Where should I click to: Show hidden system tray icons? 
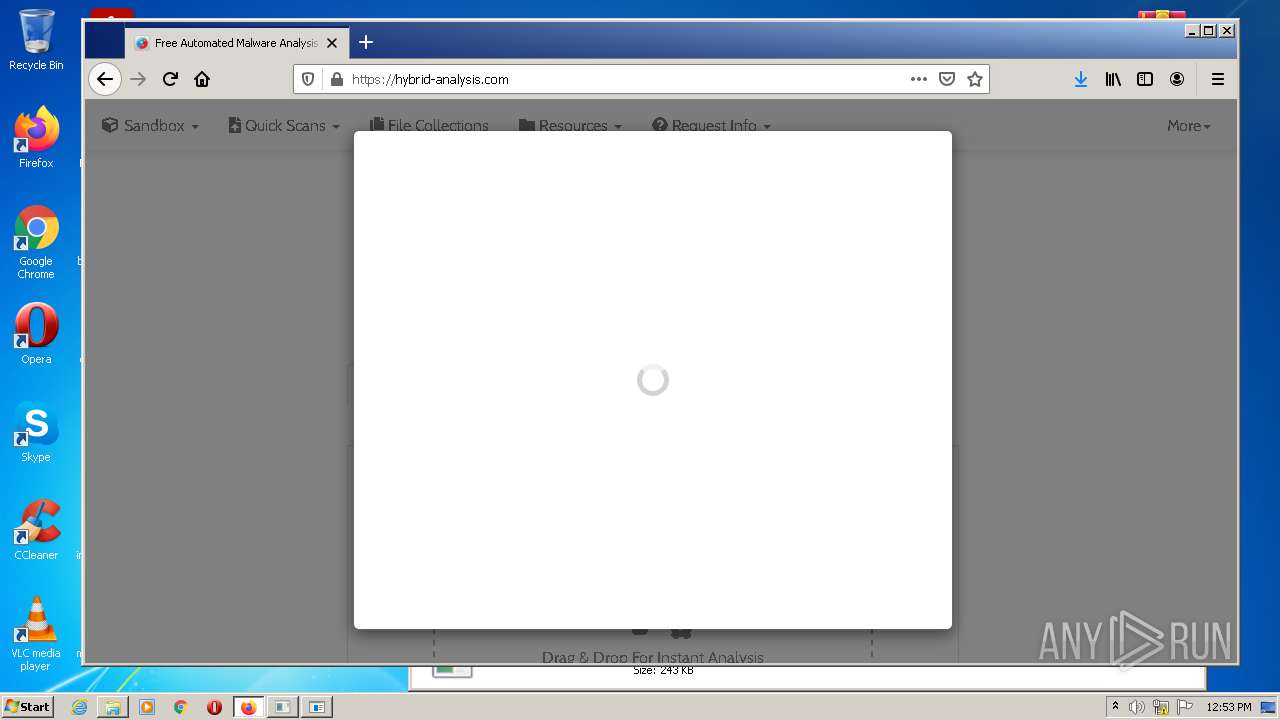[x=1116, y=707]
